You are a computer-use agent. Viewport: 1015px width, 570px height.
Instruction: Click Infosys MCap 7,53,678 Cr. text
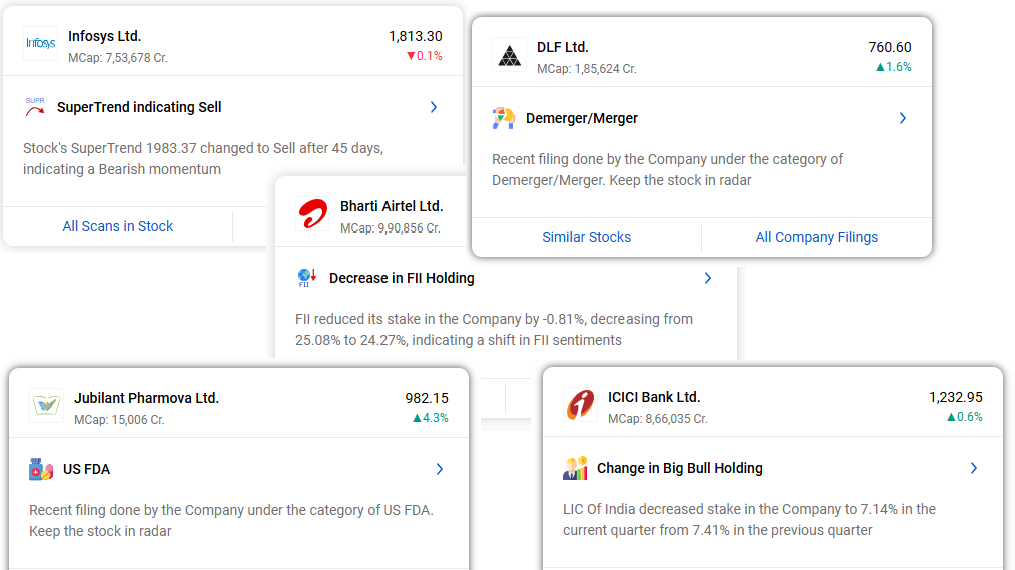click(x=118, y=58)
